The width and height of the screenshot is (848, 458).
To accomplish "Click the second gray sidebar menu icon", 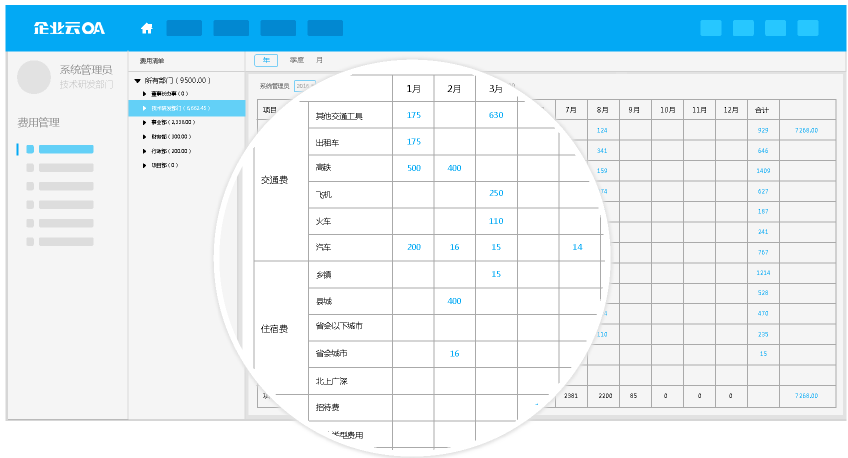I will coord(30,168).
